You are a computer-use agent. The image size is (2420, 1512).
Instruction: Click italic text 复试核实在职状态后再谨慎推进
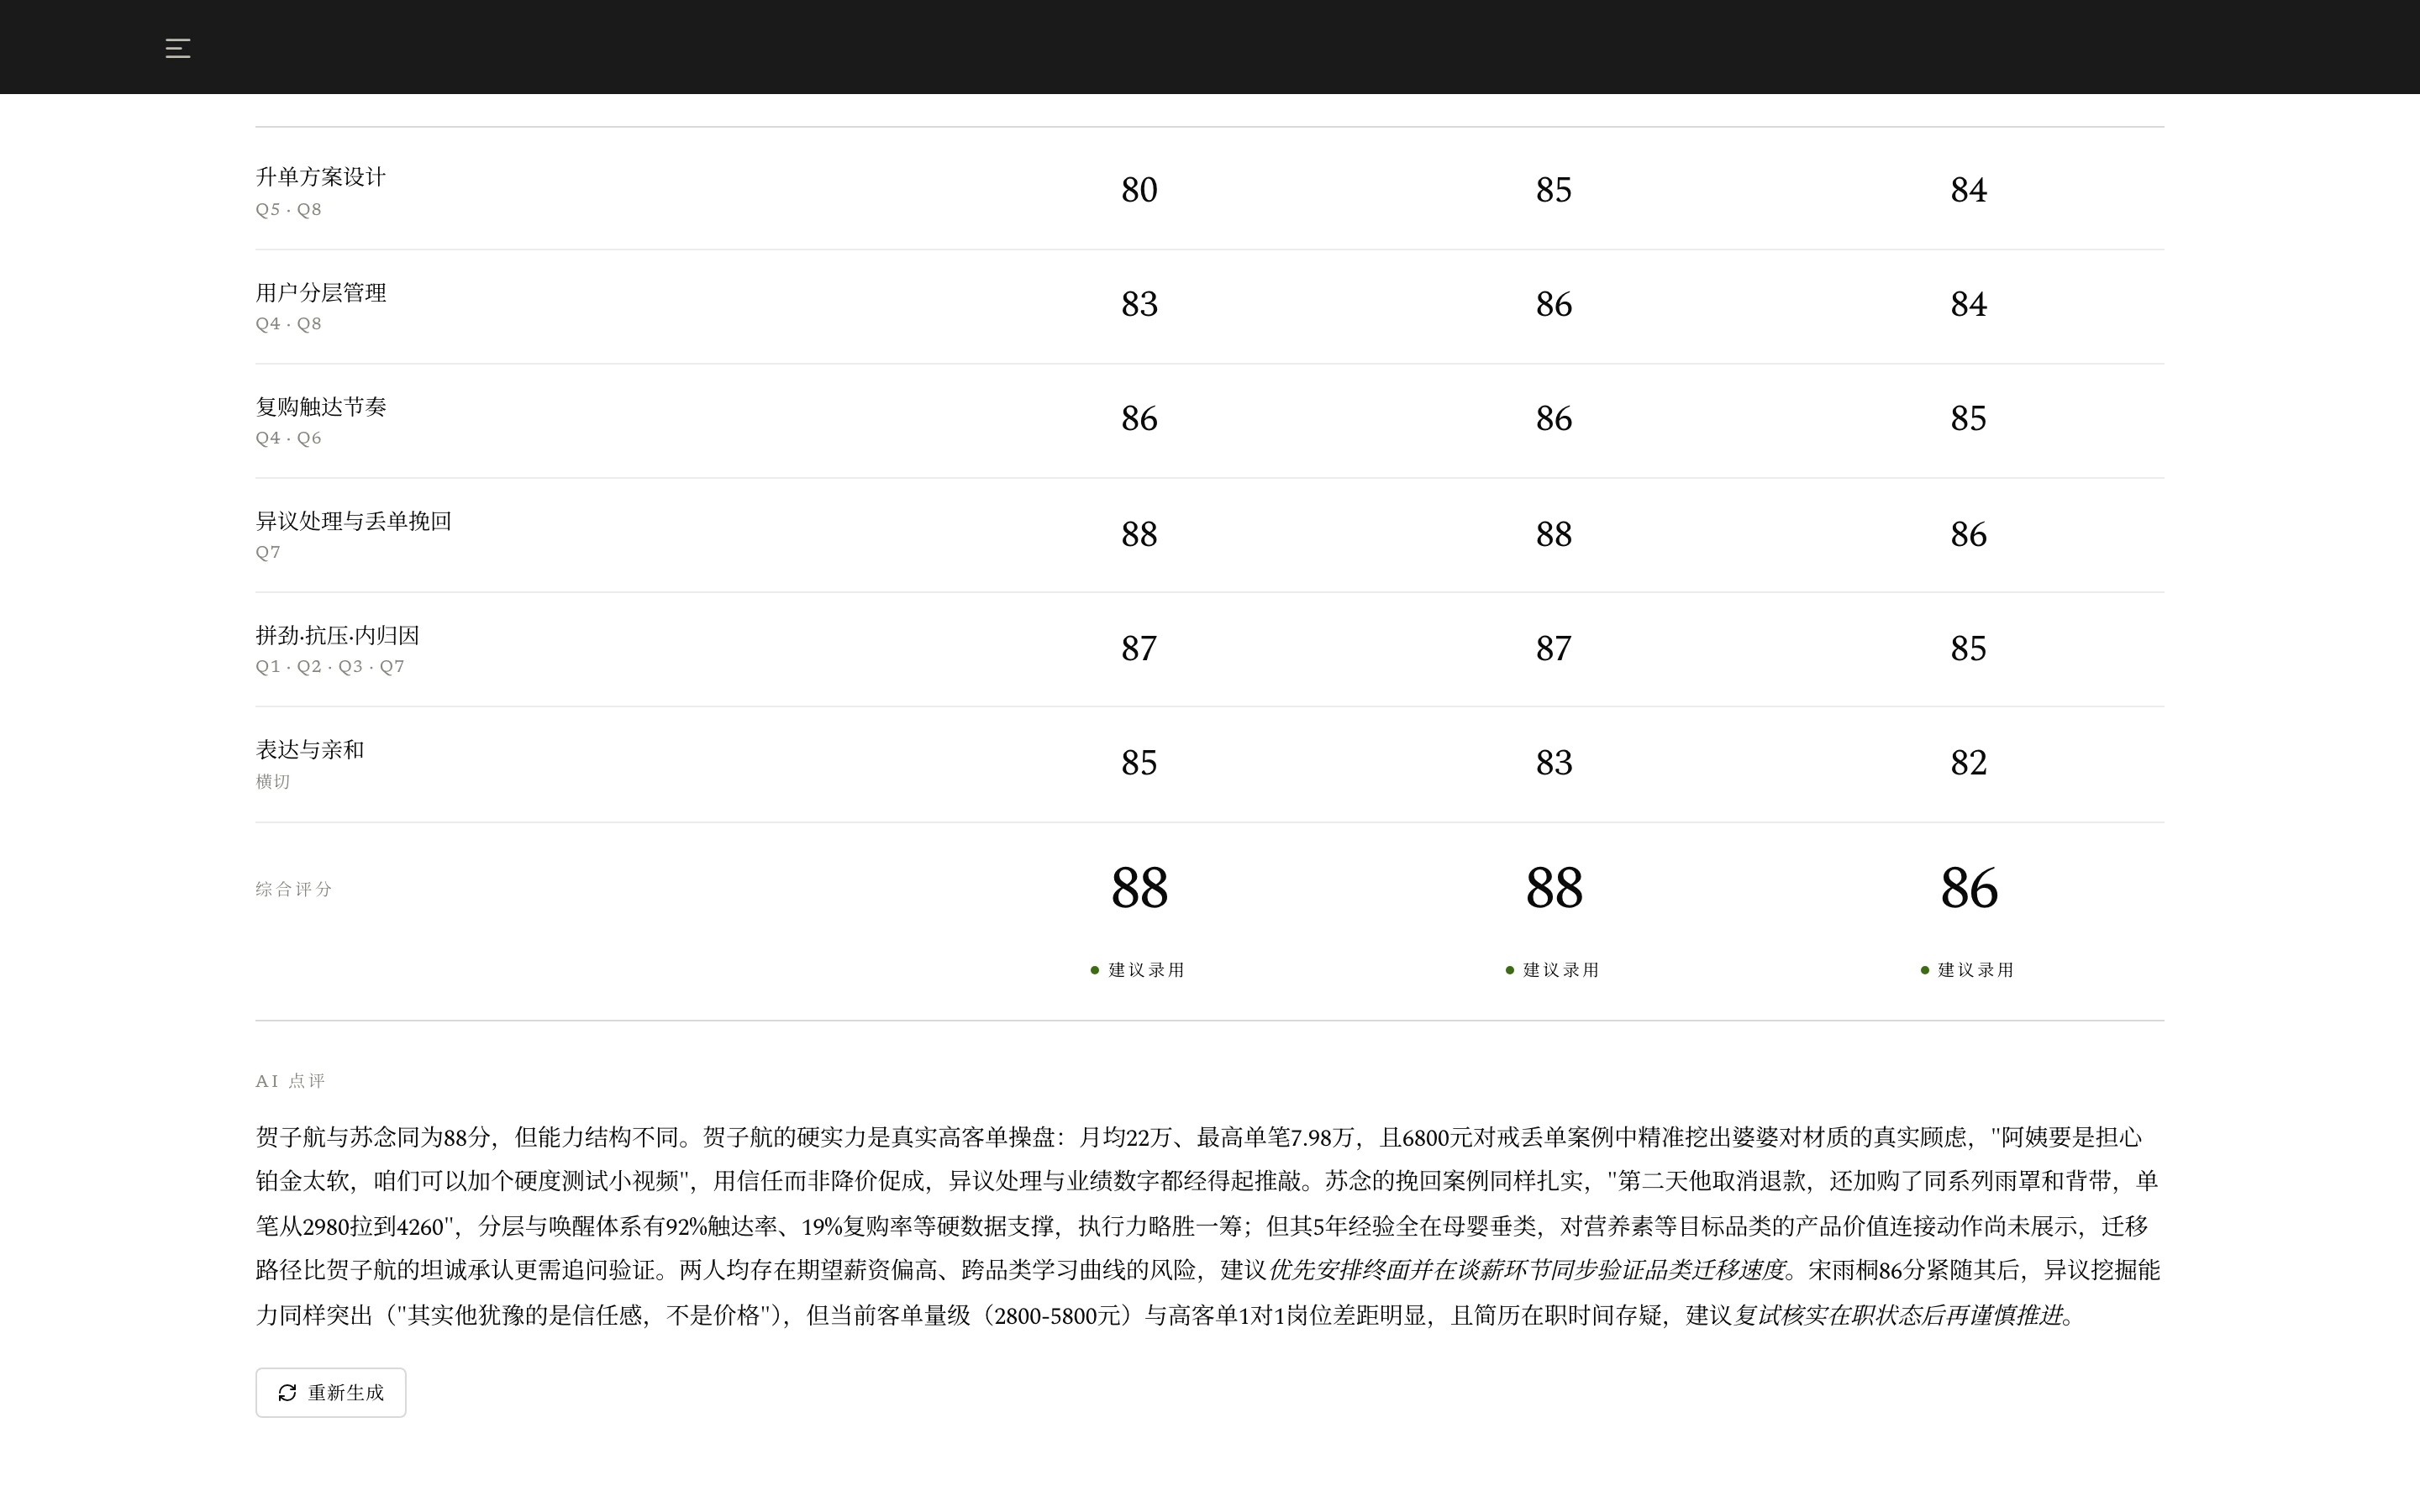pyautogui.click(x=1898, y=1315)
